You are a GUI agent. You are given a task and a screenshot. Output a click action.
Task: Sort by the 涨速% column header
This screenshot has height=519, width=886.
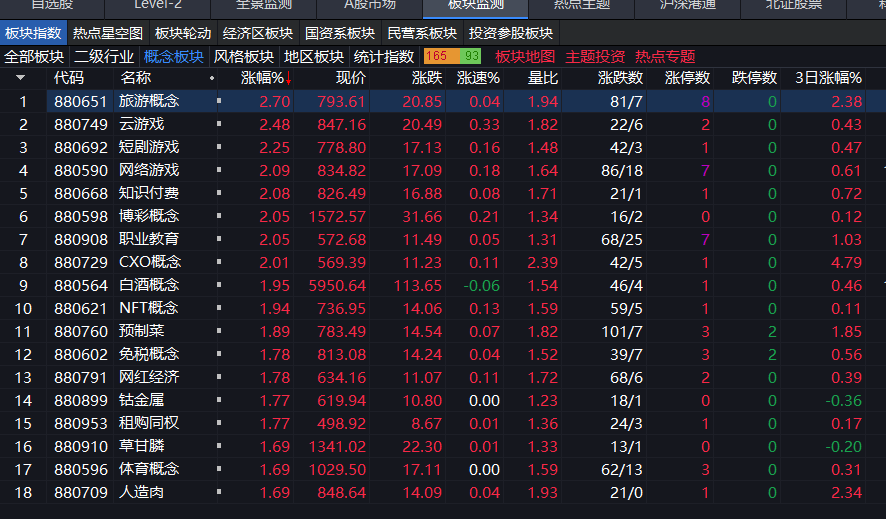click(478, 78)
